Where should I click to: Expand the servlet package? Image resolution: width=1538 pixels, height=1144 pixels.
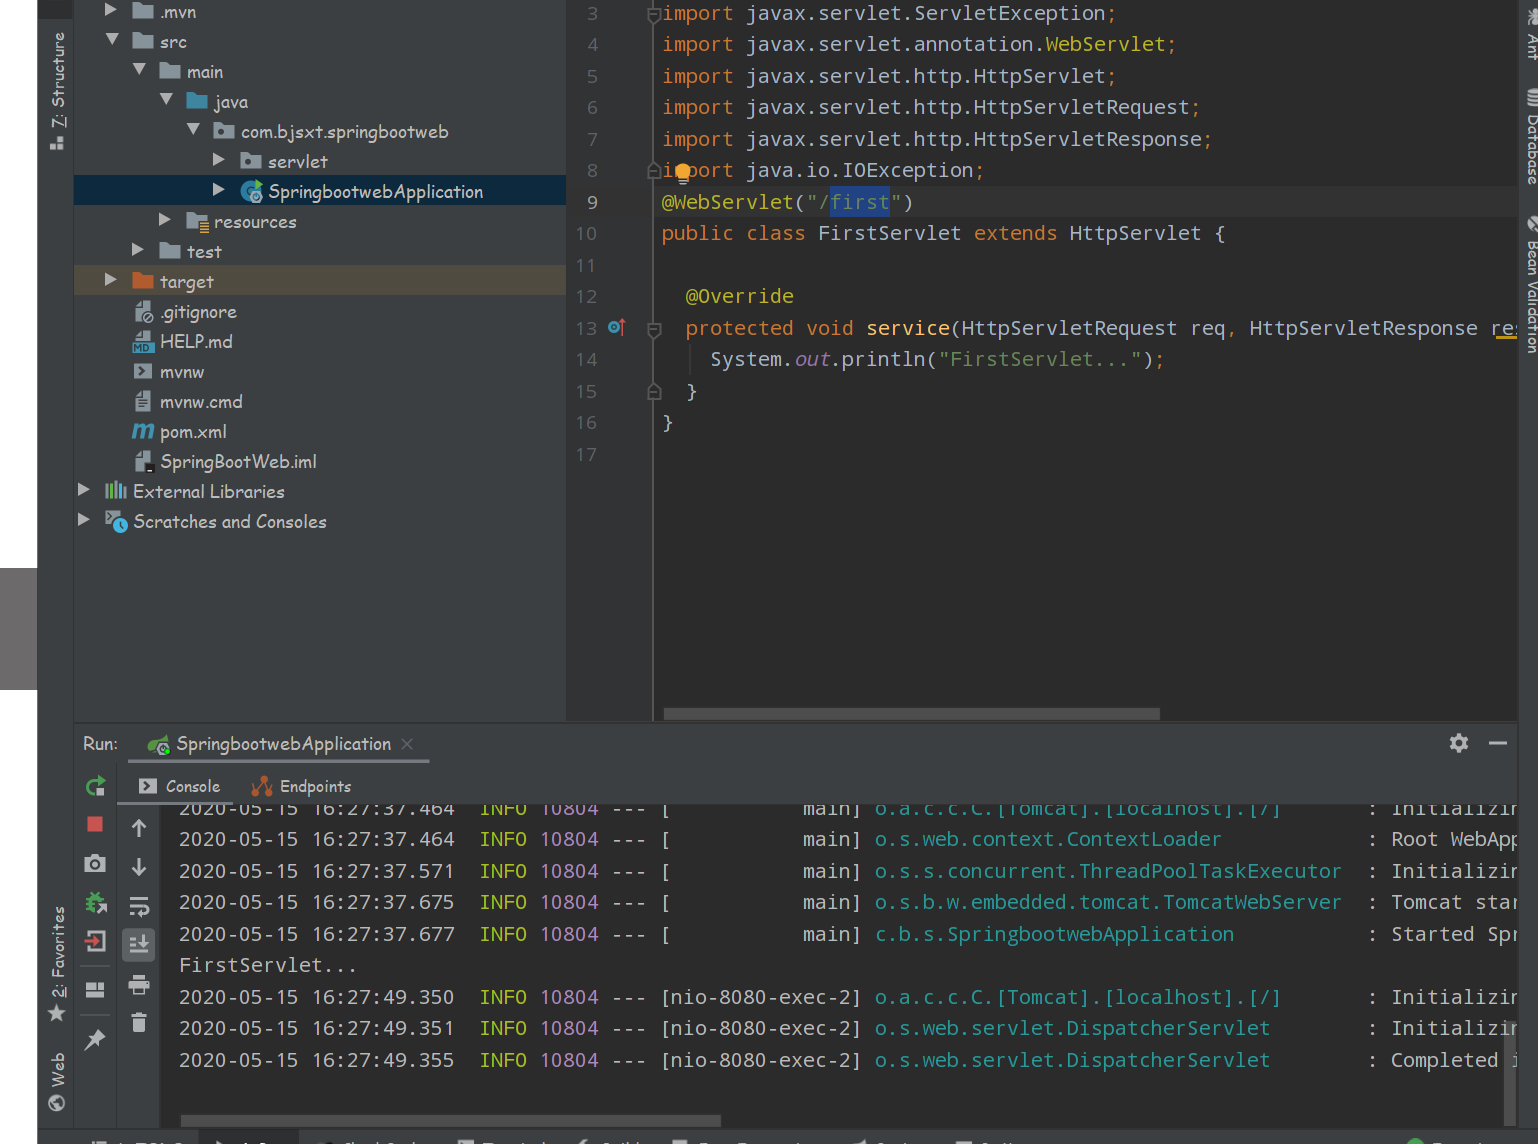(219, 160)
